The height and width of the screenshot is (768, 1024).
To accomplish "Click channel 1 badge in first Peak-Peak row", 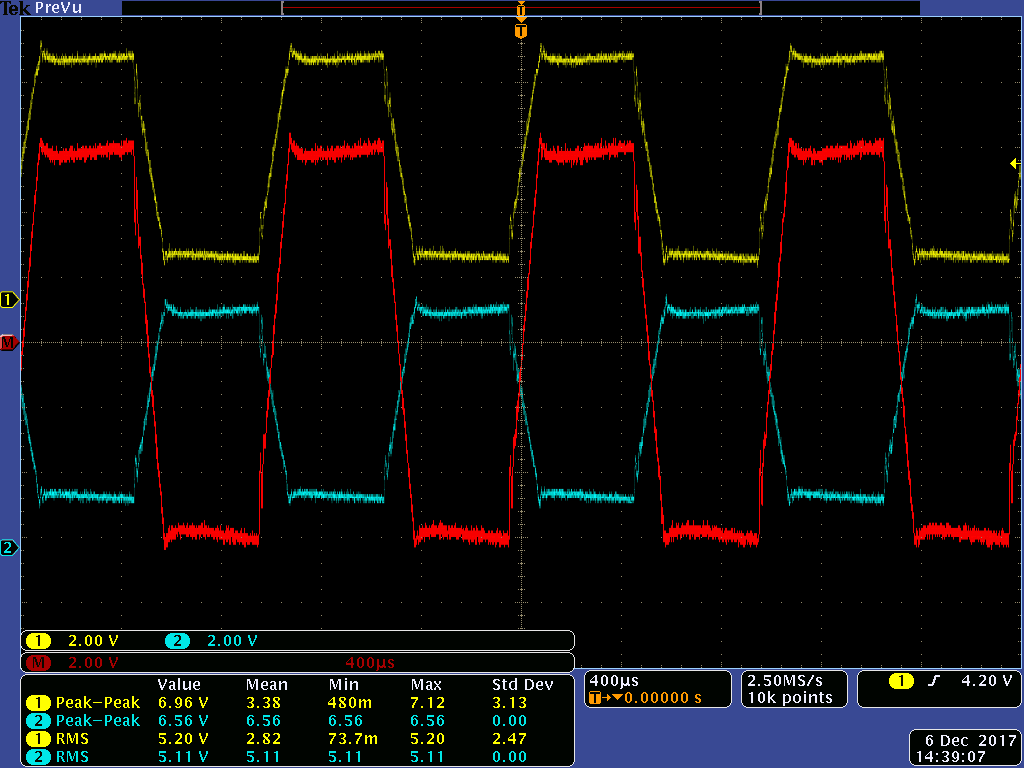I will (38, 702).
